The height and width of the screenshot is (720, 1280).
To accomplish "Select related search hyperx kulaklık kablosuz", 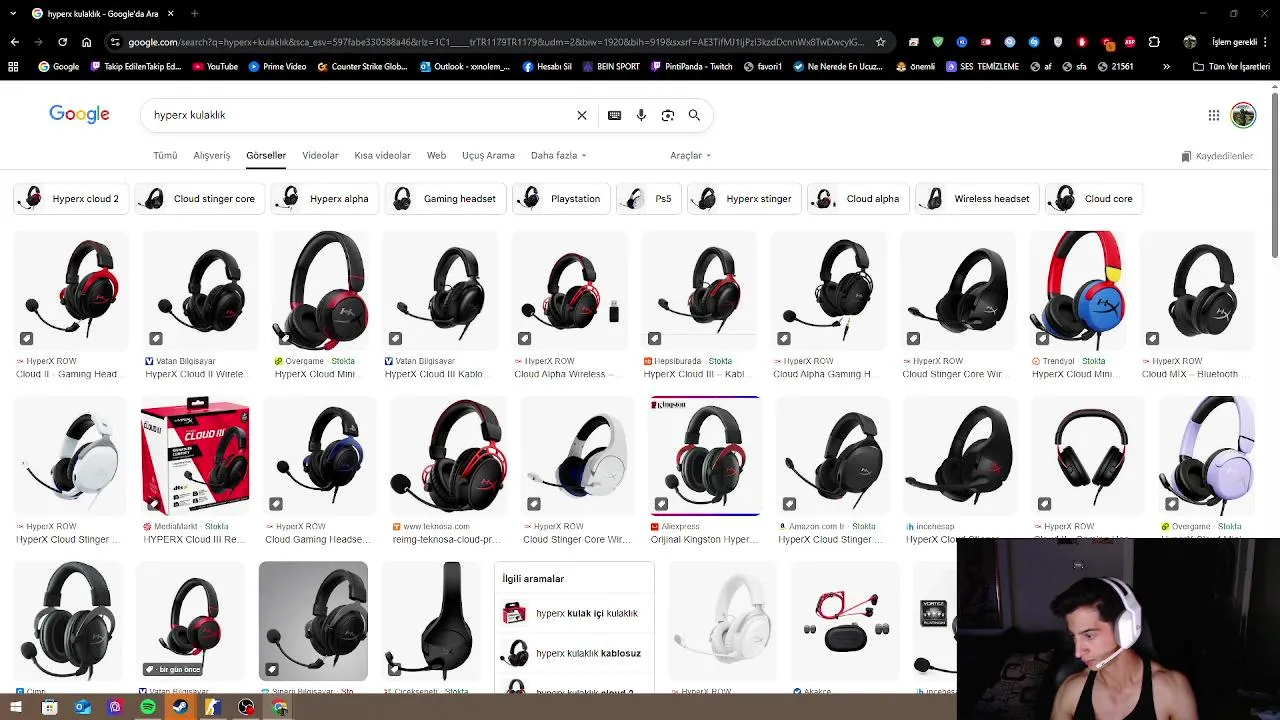I will click(574, 653).
